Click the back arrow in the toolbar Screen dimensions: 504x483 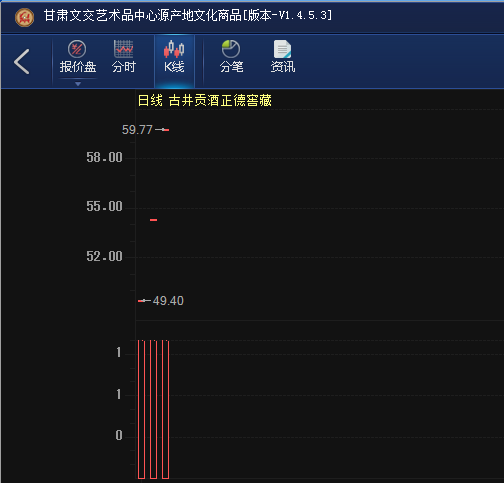point(22,61)
